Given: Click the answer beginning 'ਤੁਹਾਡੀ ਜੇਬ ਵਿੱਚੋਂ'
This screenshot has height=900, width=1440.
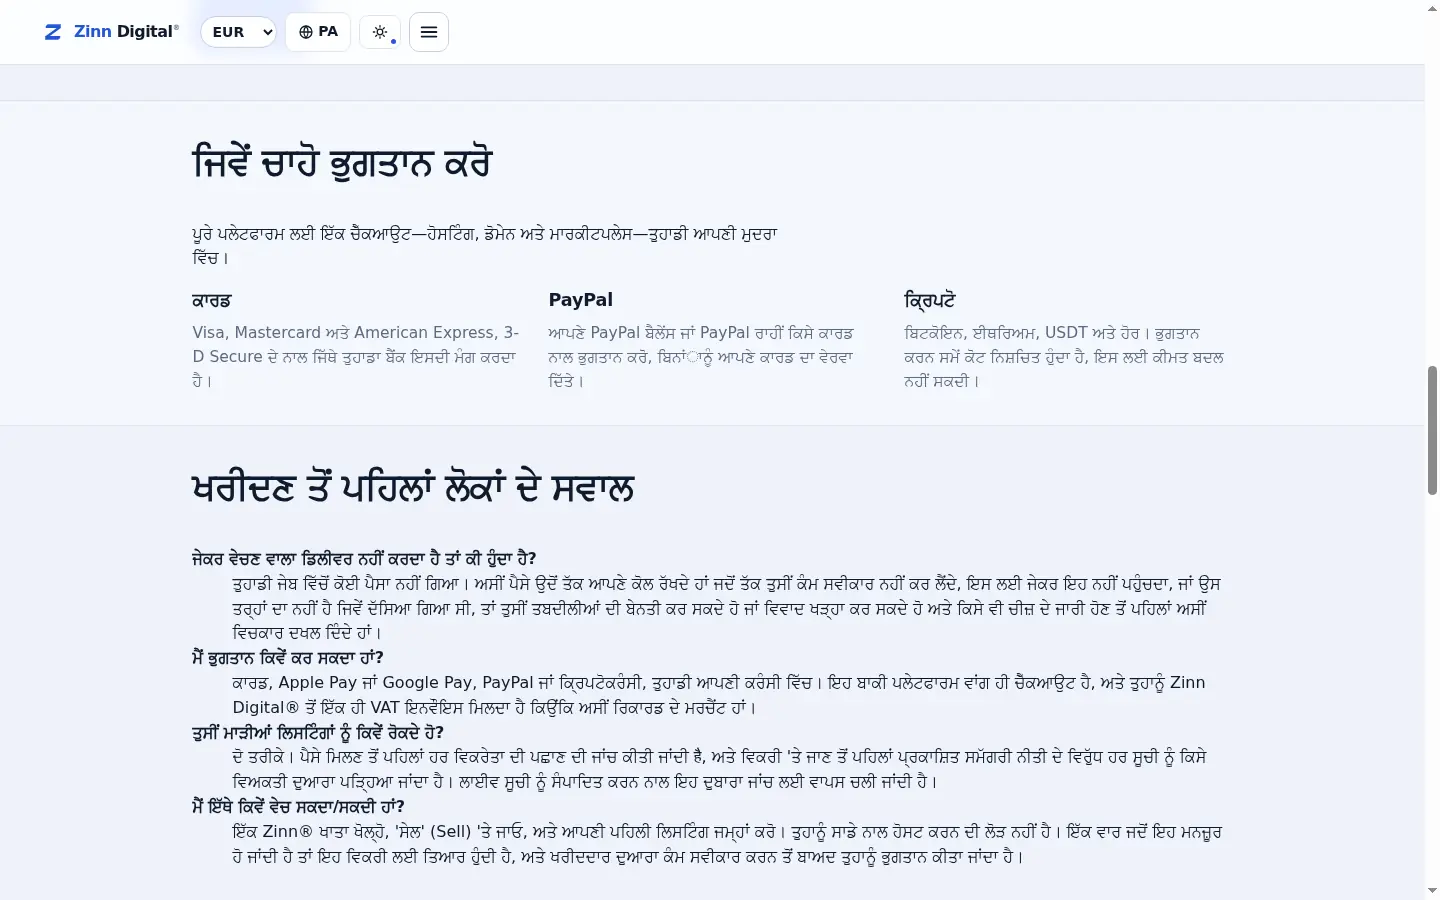Looking at the screenshot, I should tap(727, 608).
